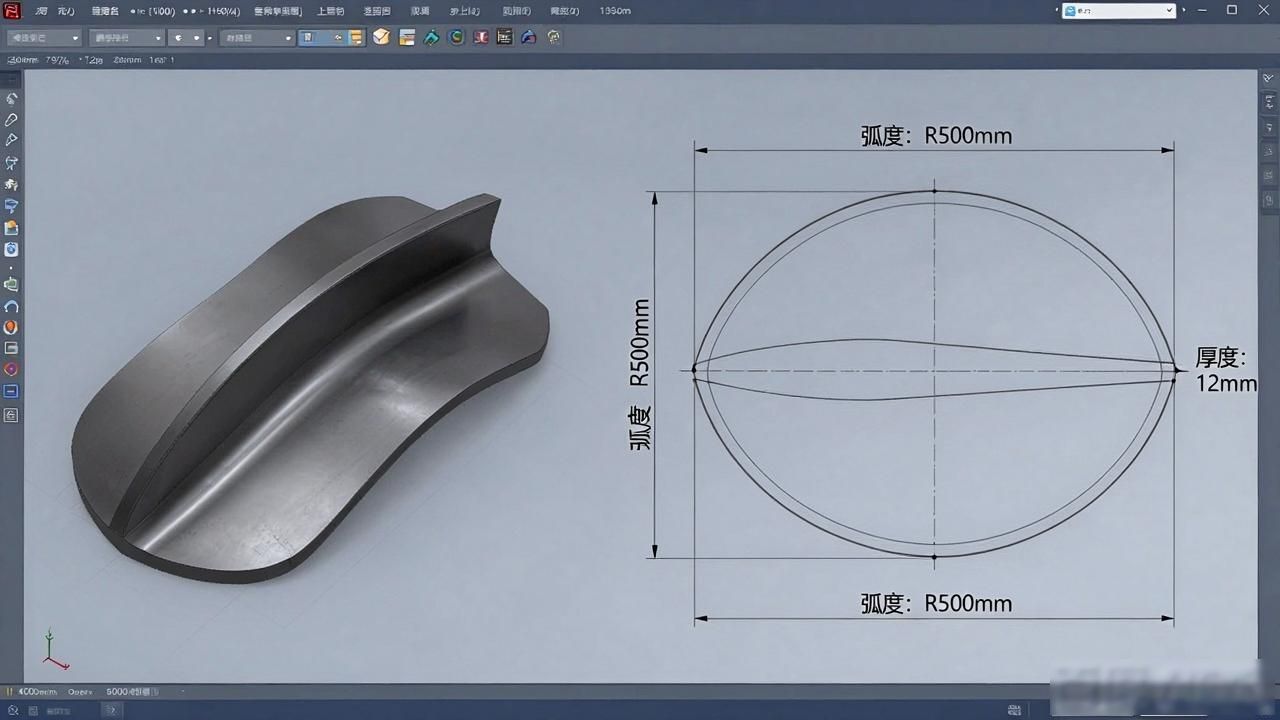Click the green circular swirl toolbar icon
This screenshot has width=1280, height=720.
(456, 37)
